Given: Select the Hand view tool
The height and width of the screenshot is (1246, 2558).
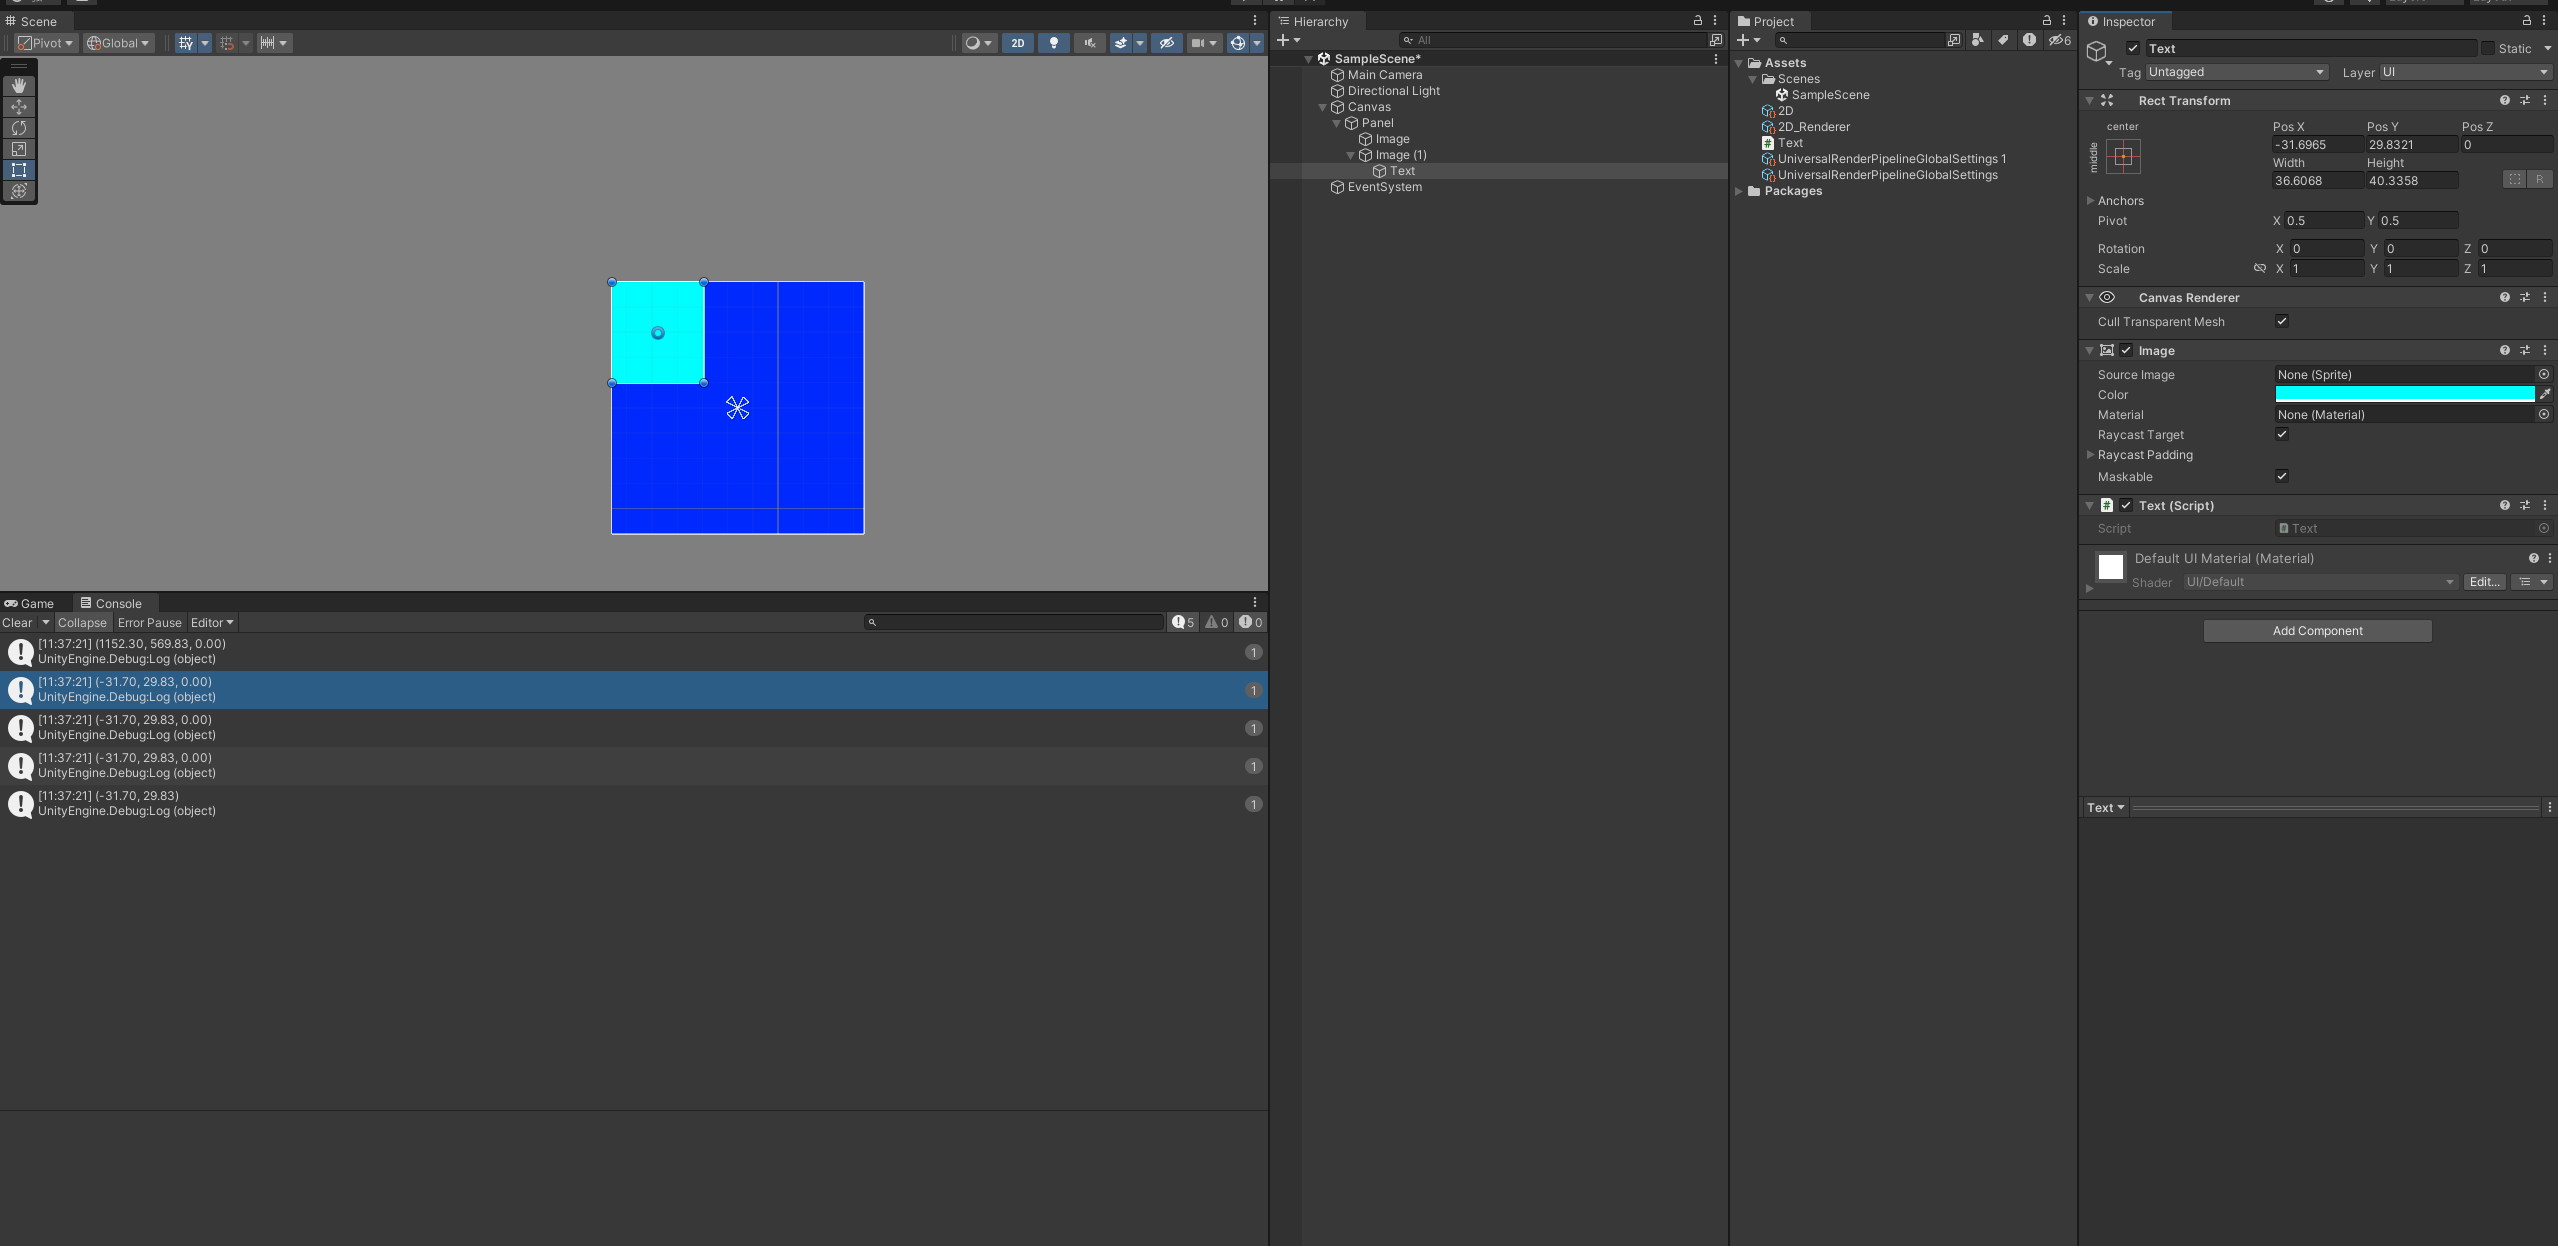Looking at the screenshot, I should [19, 86].
